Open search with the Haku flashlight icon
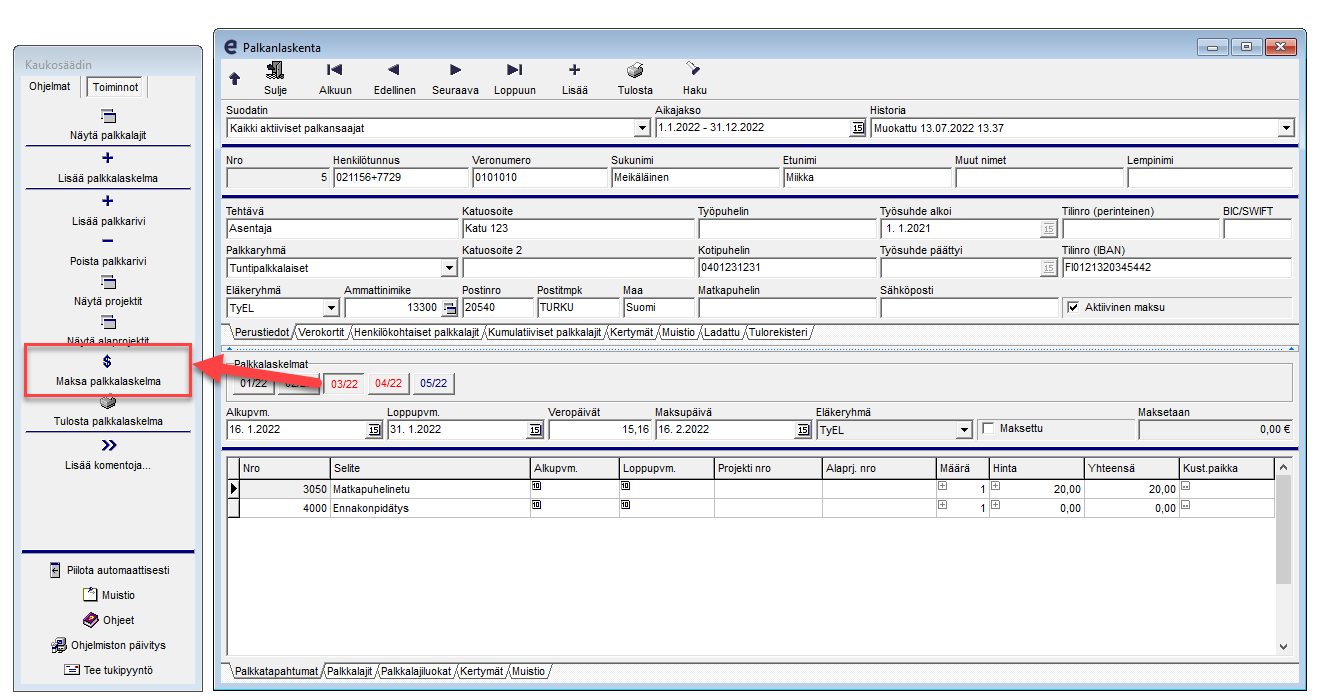Screen dimensions: 1324x700 click(x=694, y=69)
